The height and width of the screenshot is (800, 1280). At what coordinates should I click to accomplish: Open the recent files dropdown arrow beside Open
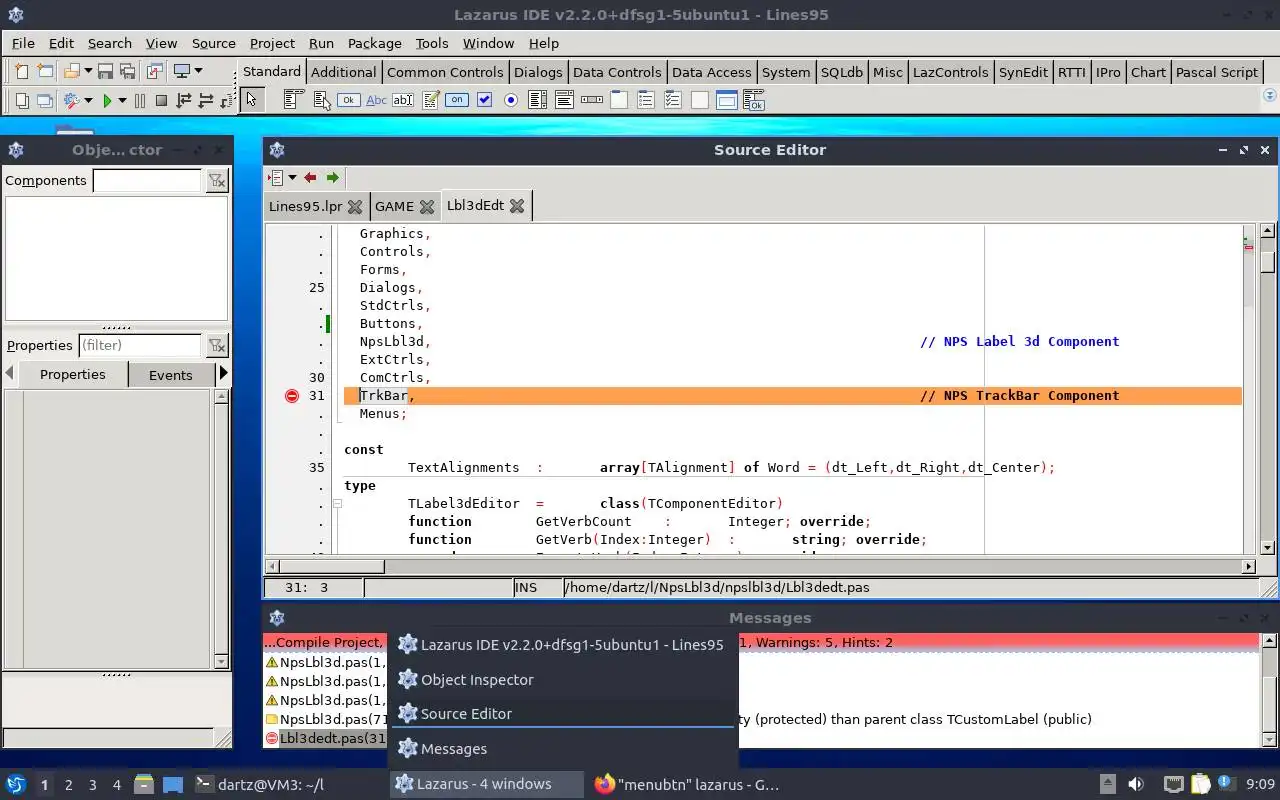click(88, 71)
